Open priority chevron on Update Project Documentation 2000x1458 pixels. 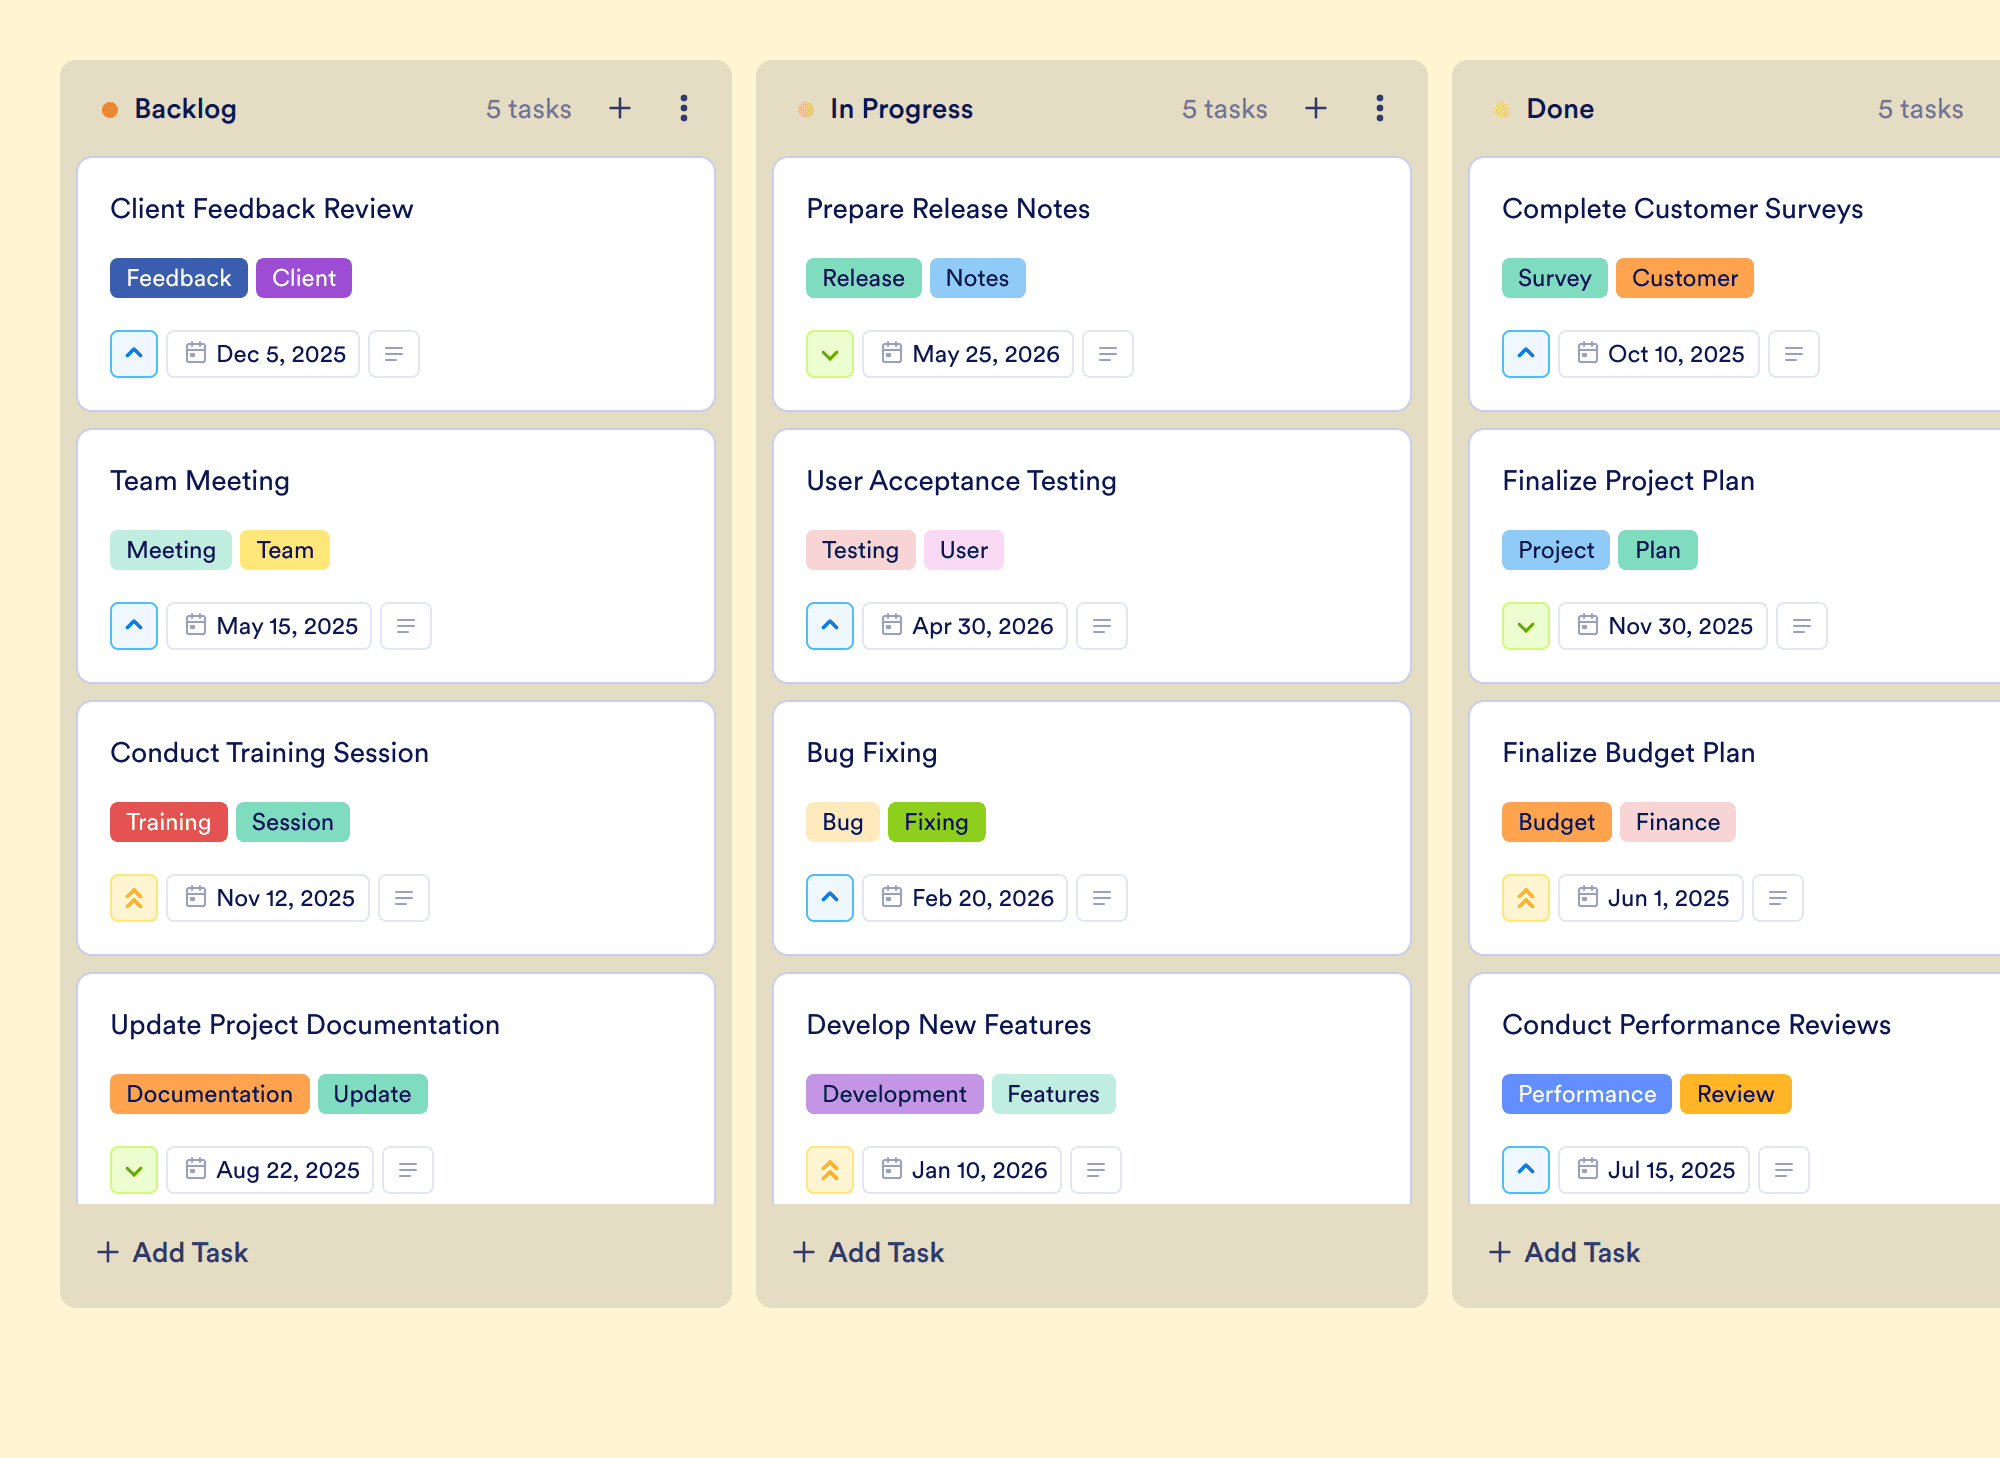point(134,1170)
